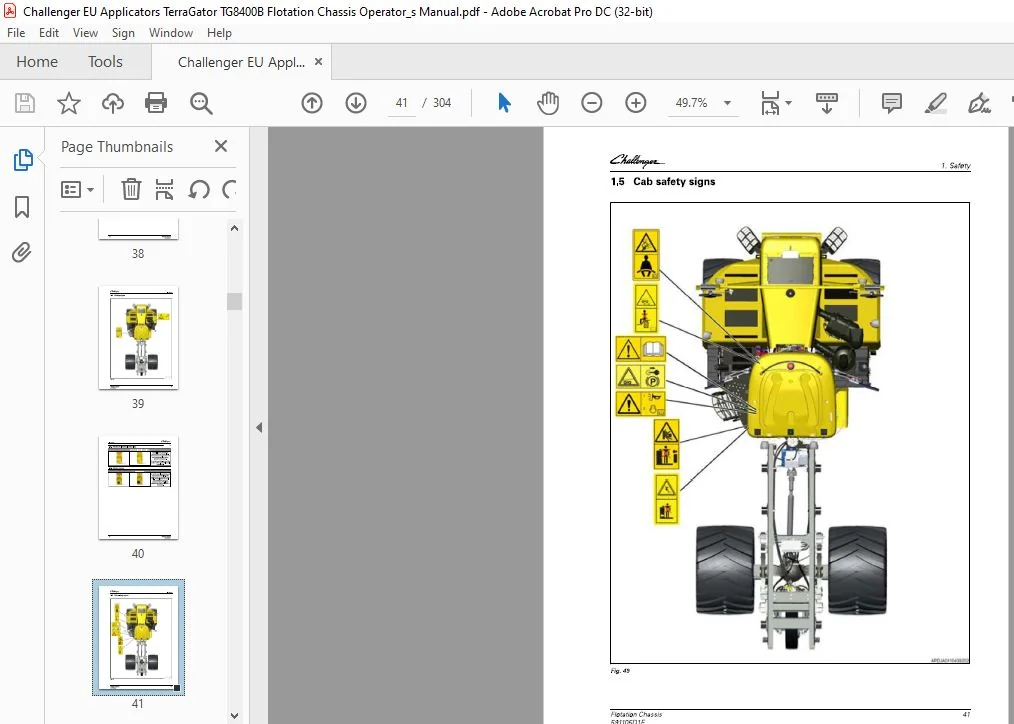Open the Sign document pen tool
1014x724 pixels.
(x=979, y=103)
